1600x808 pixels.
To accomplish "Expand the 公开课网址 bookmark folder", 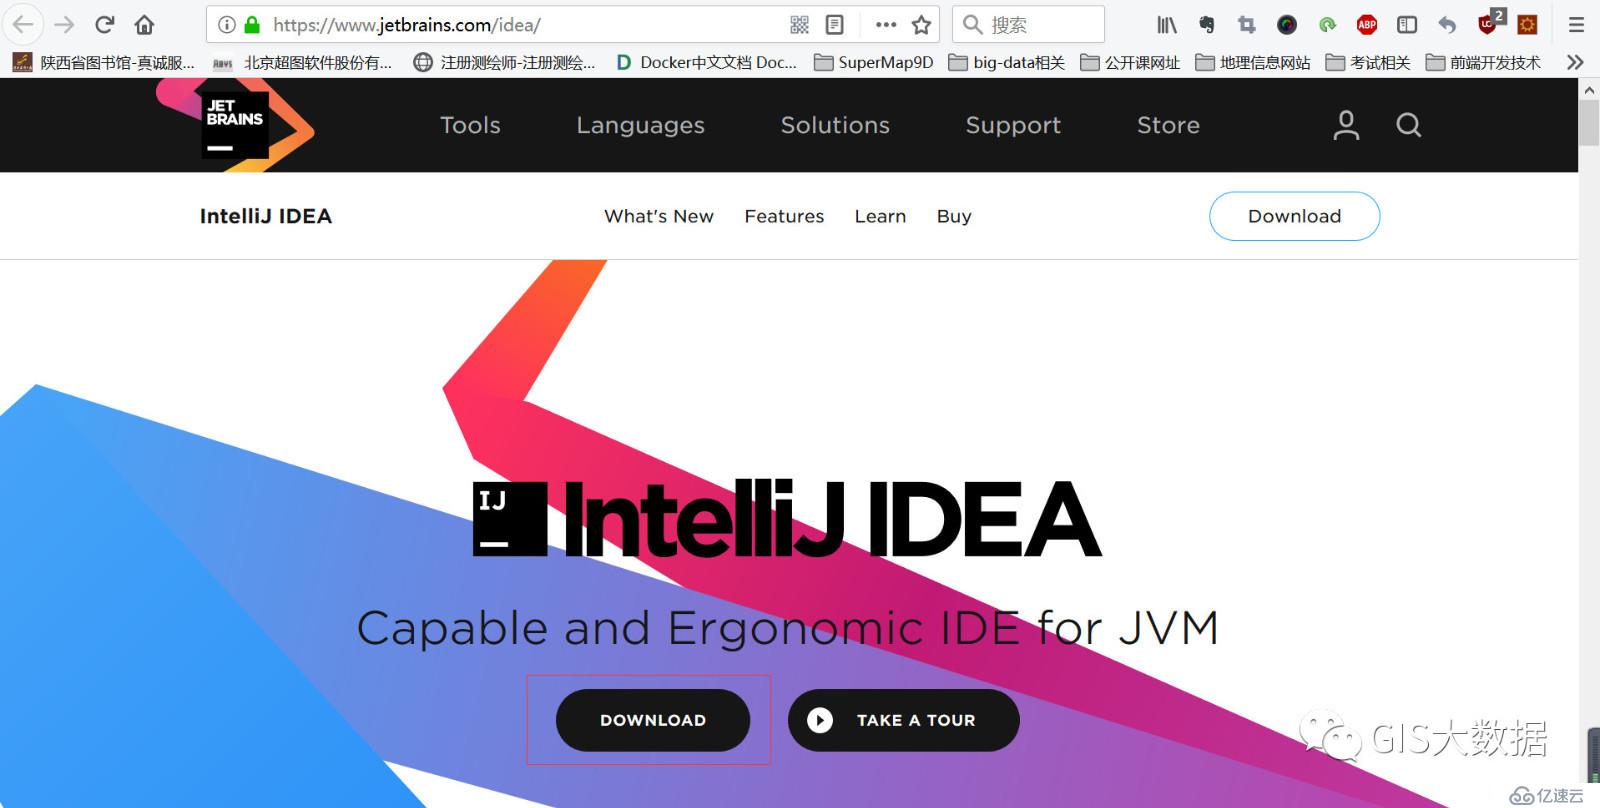I will [x=1130, y=62].
